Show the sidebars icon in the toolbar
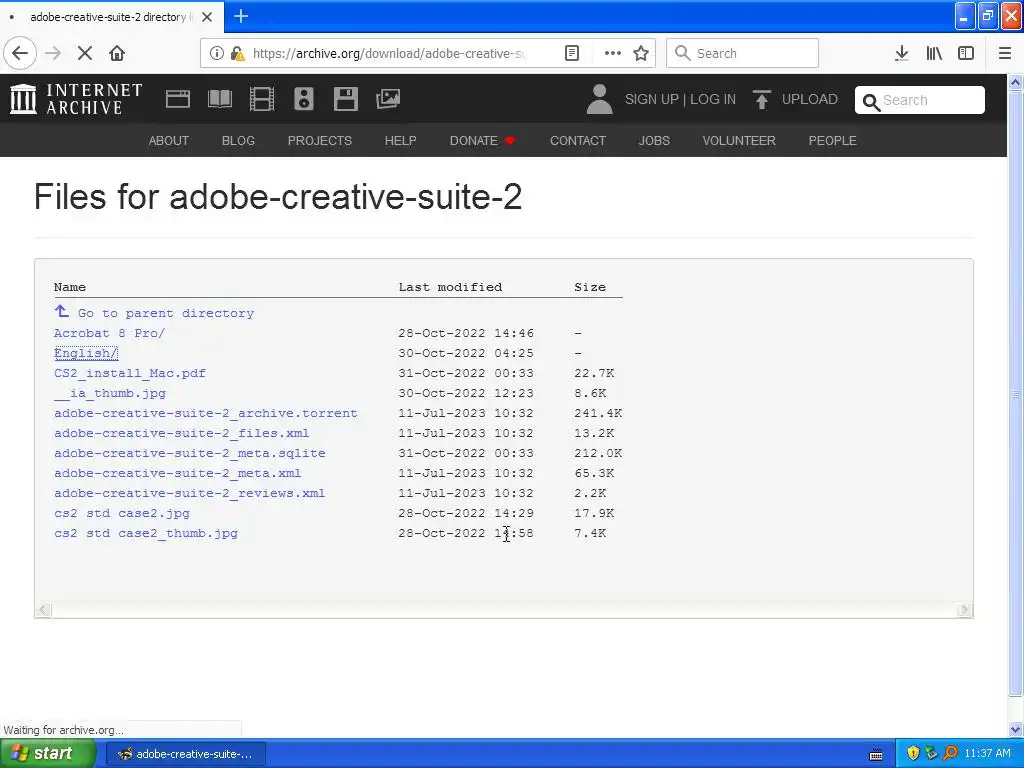This screenshot has height=768, width=1024. 966,53
